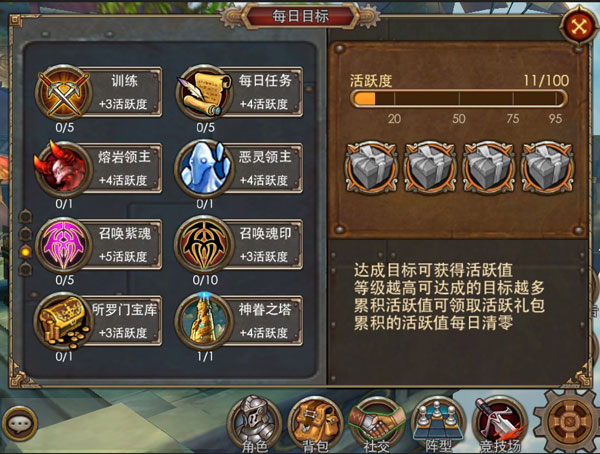Open the 训练 training goal
The height and width of the screenshot is (454, 600).
[x=99, y=92]
